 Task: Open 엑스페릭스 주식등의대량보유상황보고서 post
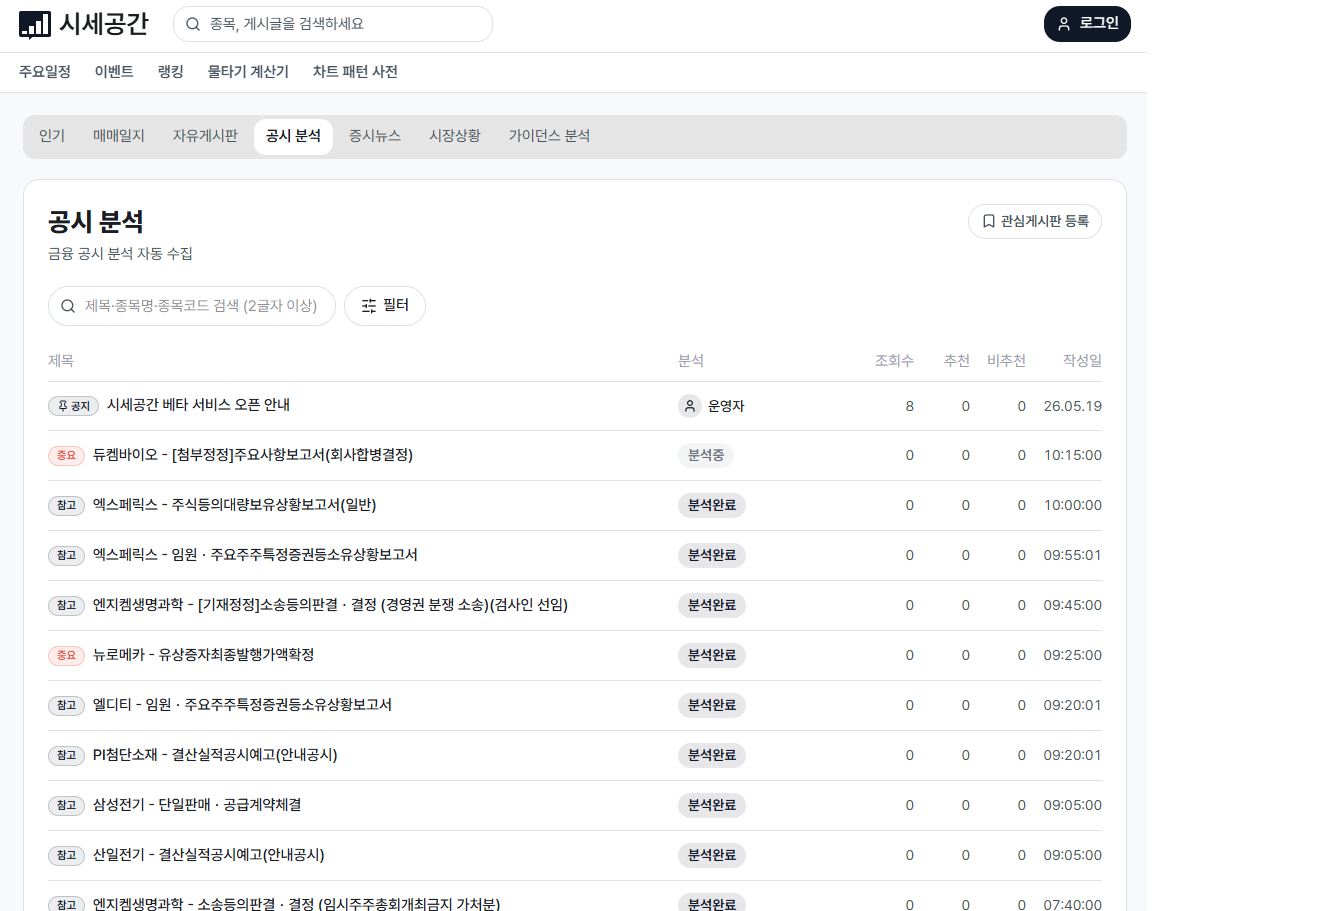[234, 505]
